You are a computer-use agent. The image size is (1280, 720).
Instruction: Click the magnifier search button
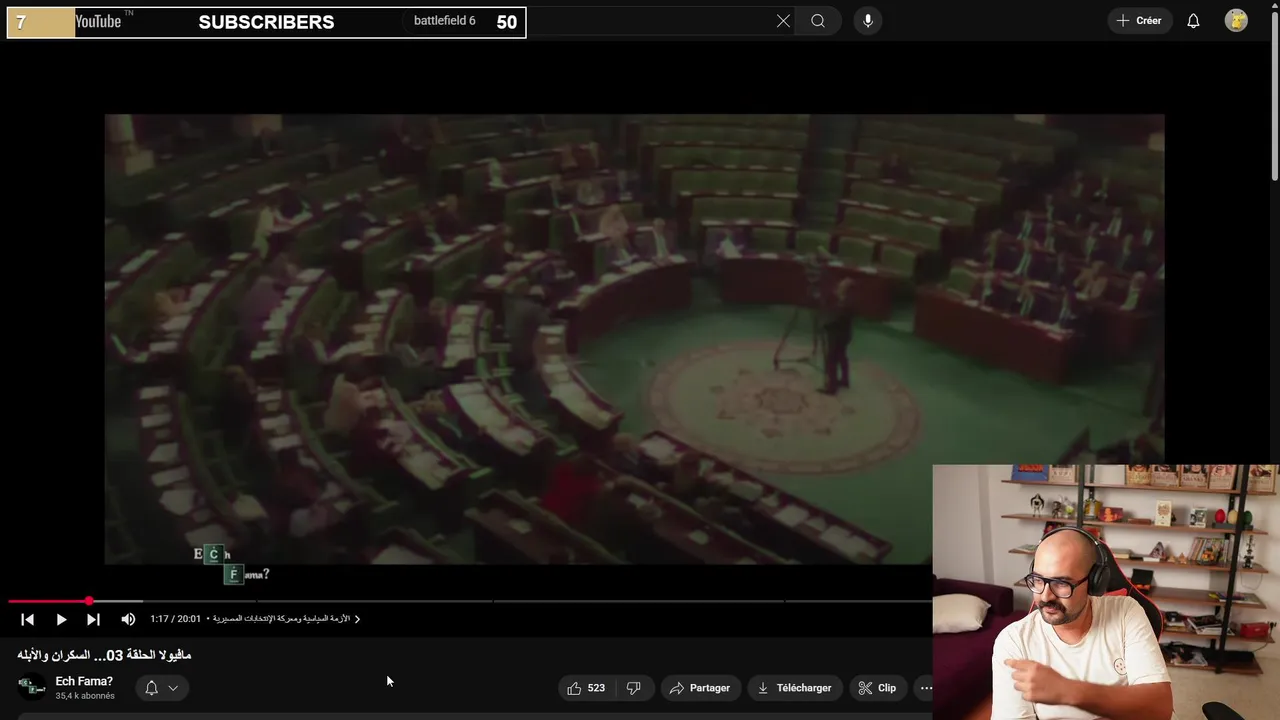point(818,21)
